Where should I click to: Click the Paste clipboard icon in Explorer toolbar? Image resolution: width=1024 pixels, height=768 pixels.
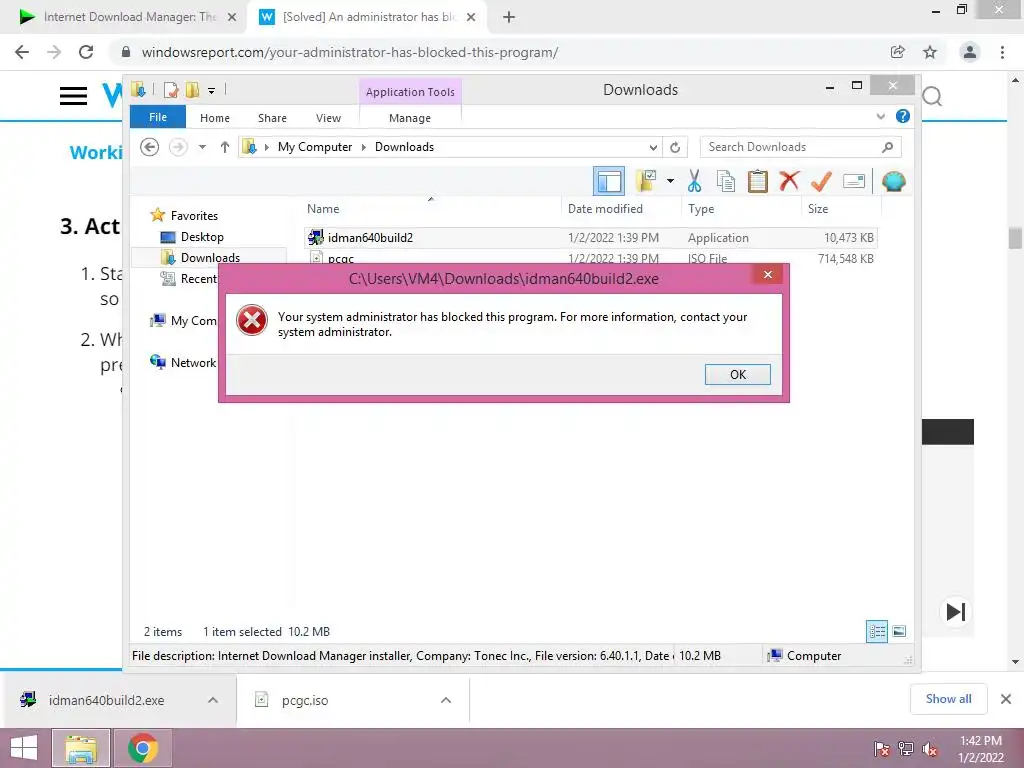click(758, 181)
